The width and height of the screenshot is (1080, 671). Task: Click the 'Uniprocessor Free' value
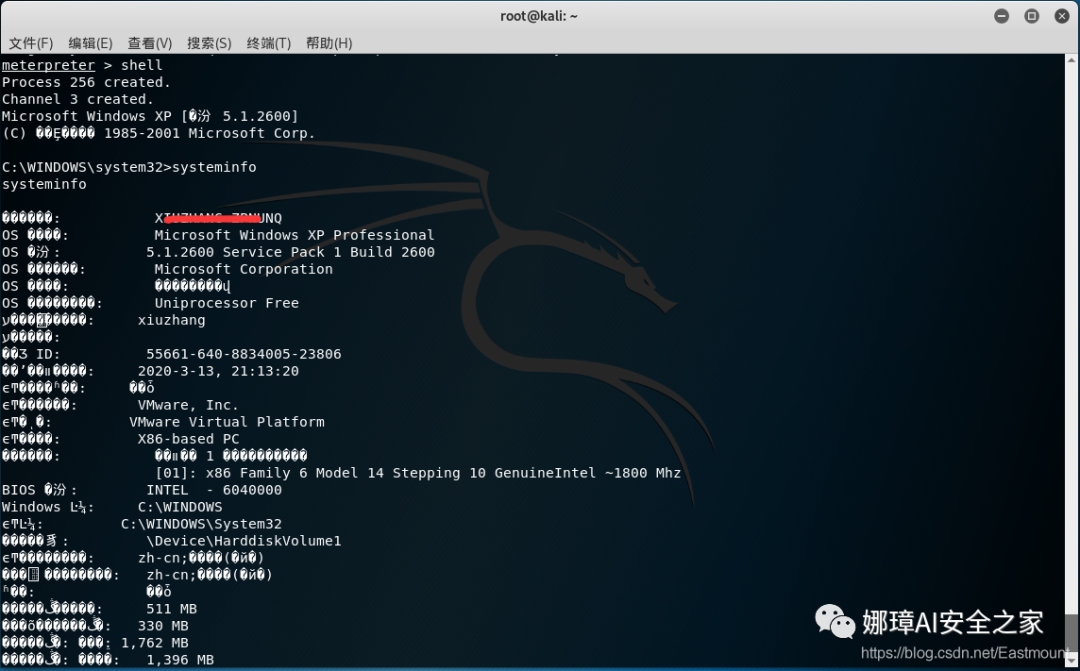pyautogui.click(x=227, y=303)
